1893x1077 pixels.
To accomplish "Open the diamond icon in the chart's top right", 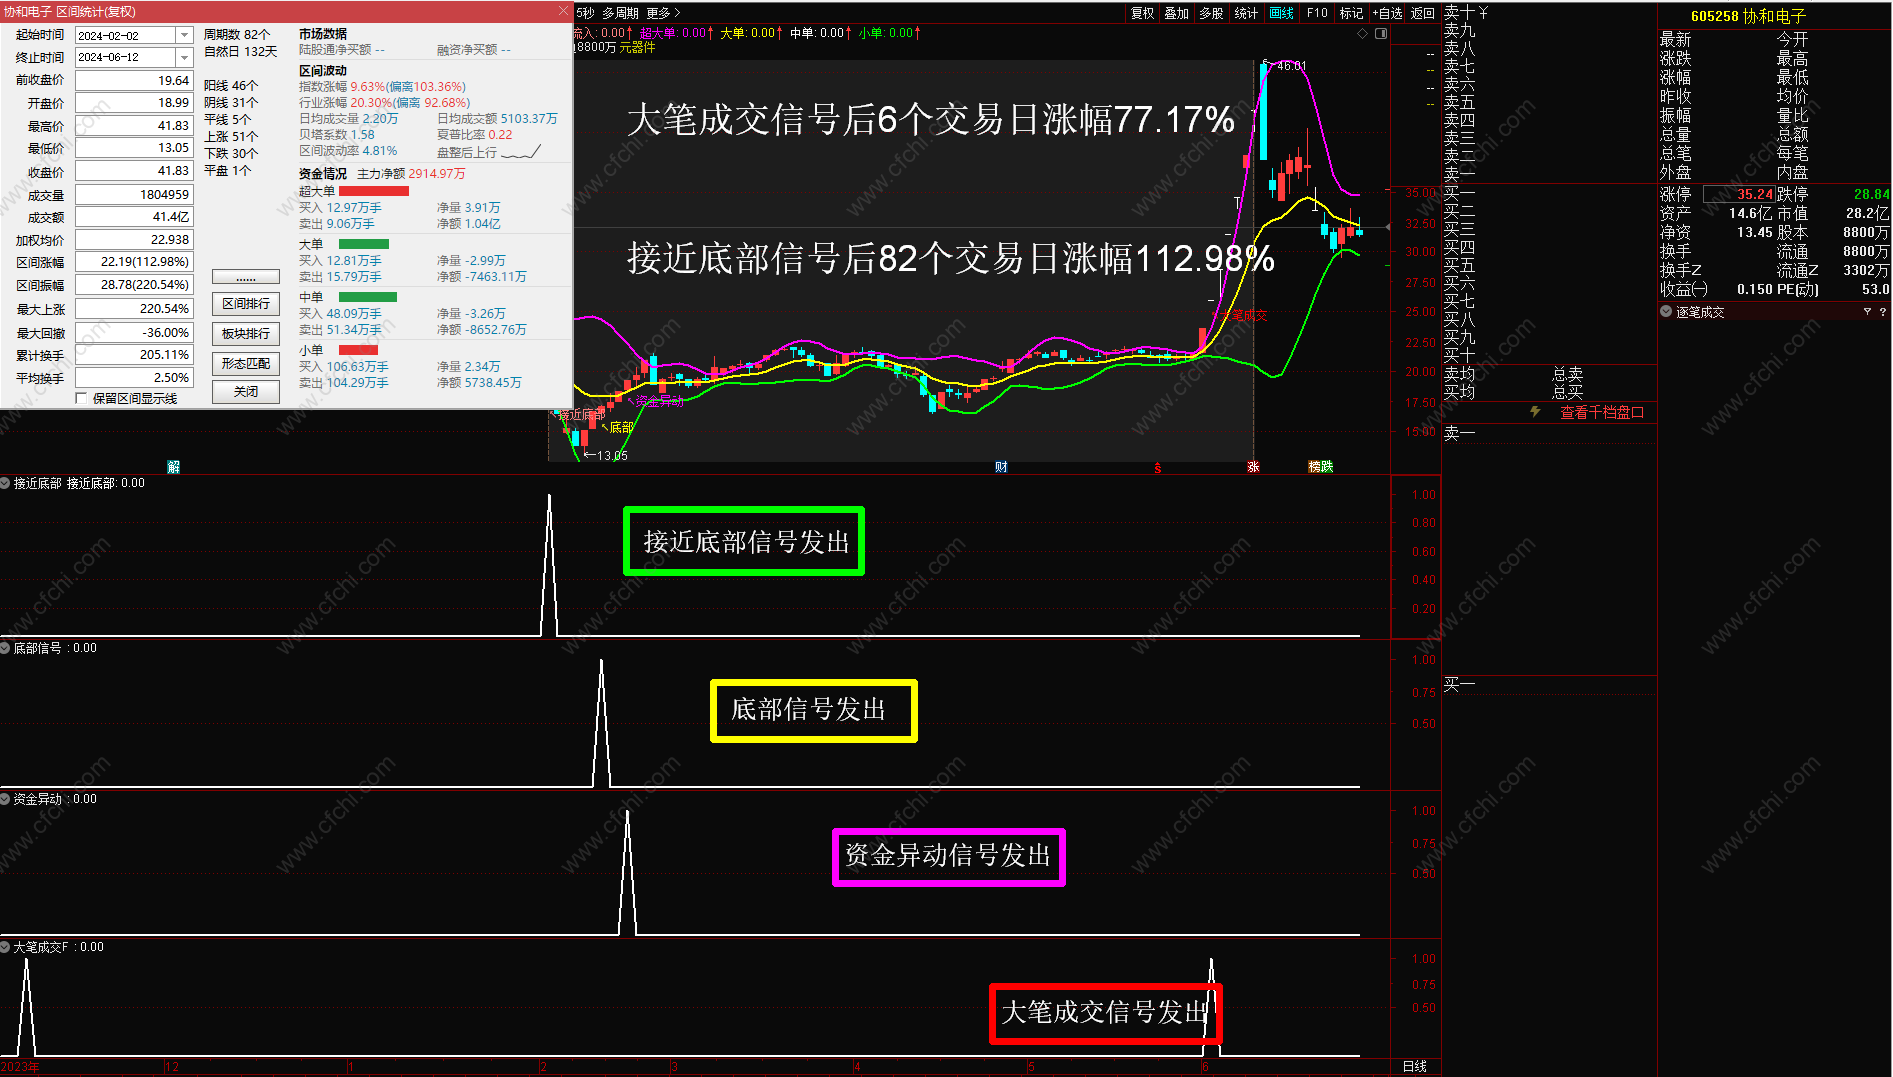I will [1362, 33].
